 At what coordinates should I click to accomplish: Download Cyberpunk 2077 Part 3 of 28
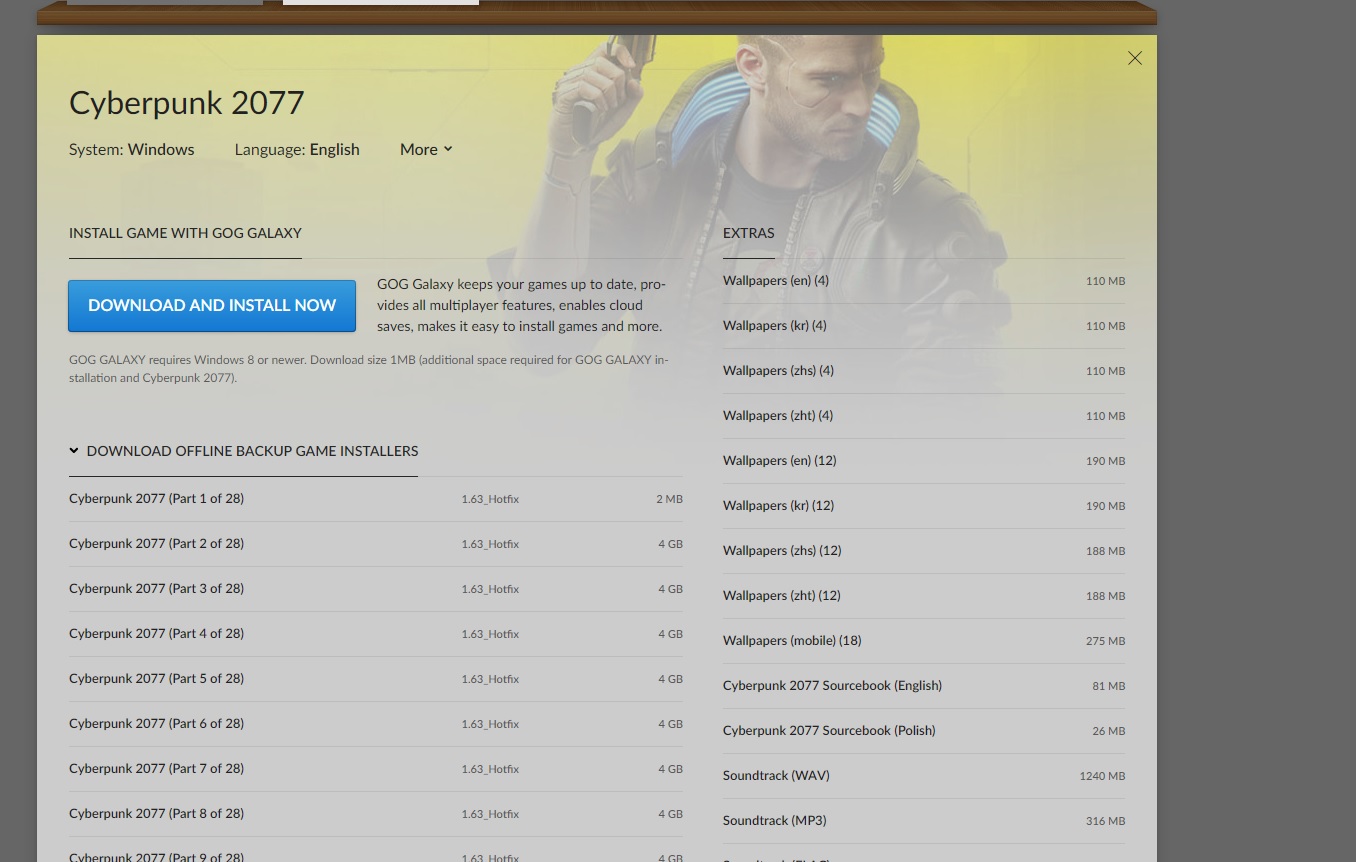376,589
